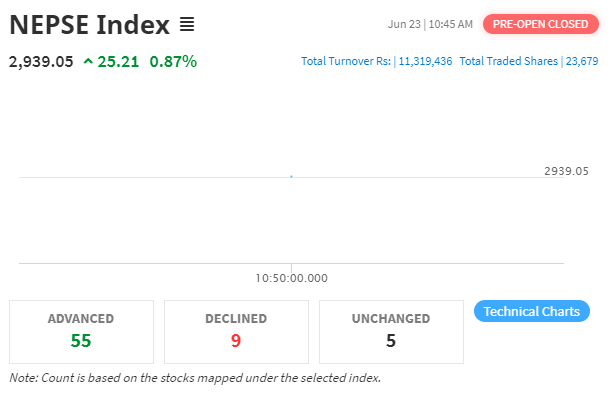Click the index value 2,939.05
613x396 pixels.
coord(41,62)
